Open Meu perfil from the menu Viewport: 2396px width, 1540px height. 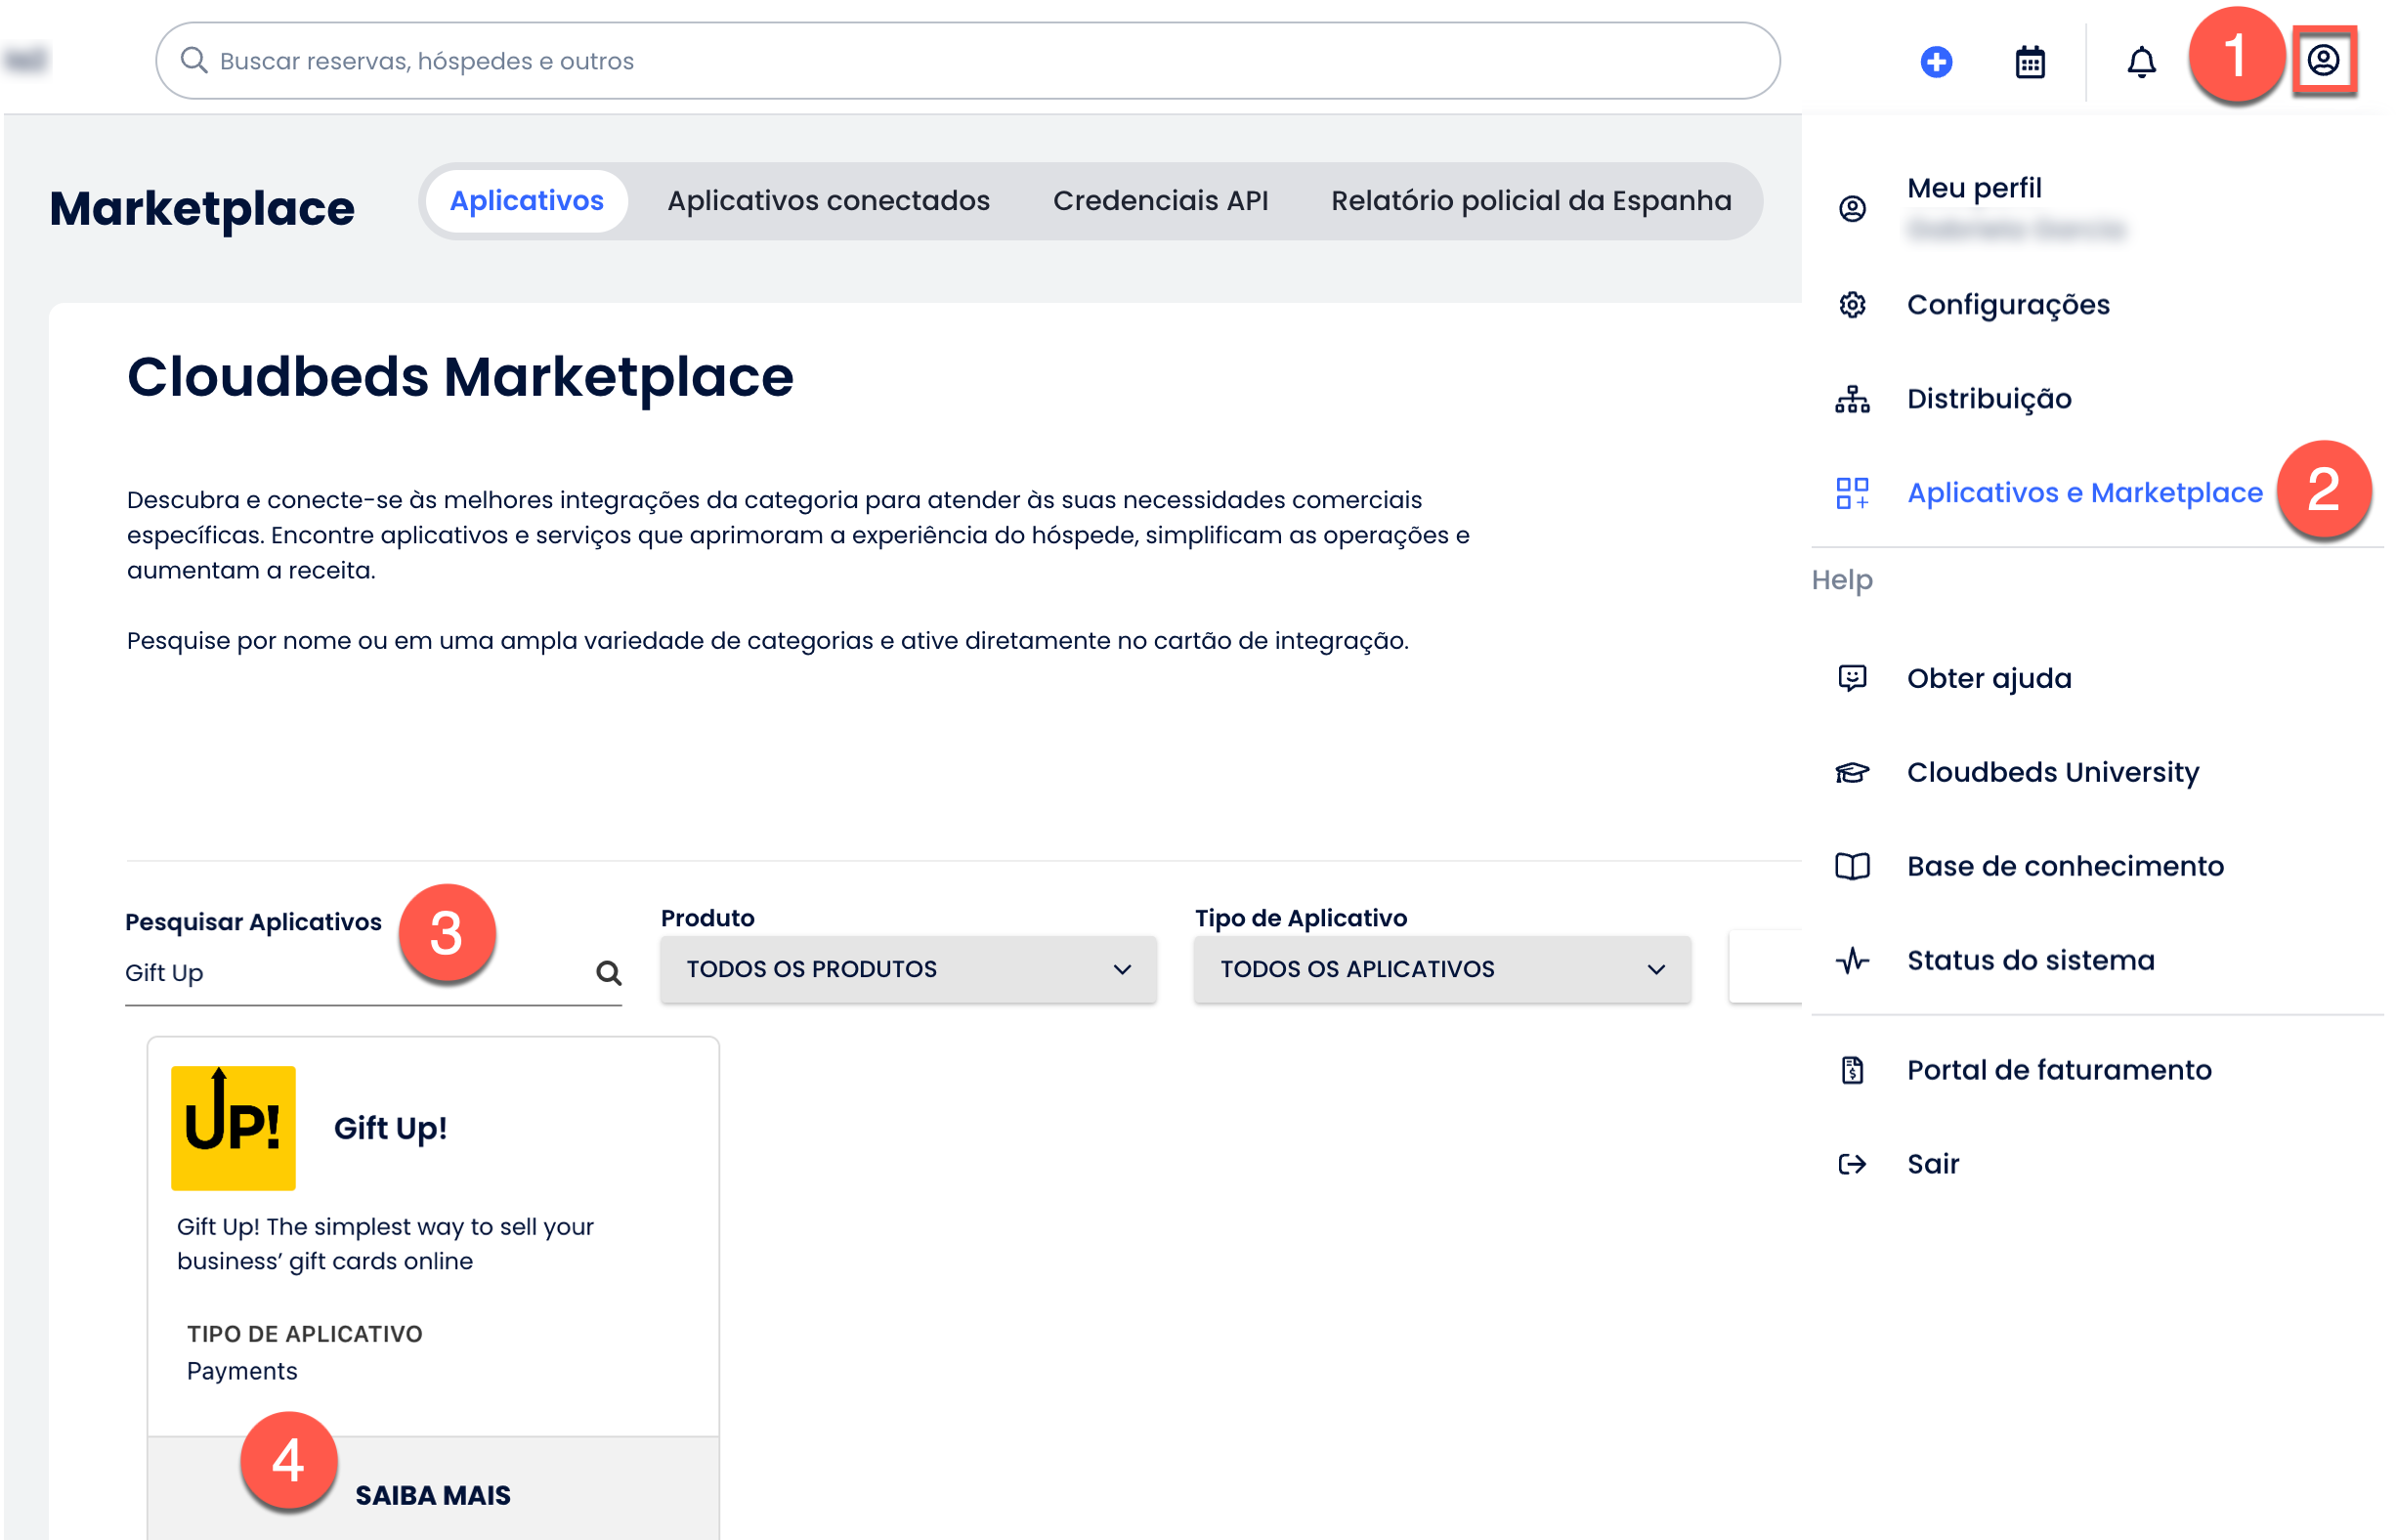pyautogui.click(x=1973, y=189)
